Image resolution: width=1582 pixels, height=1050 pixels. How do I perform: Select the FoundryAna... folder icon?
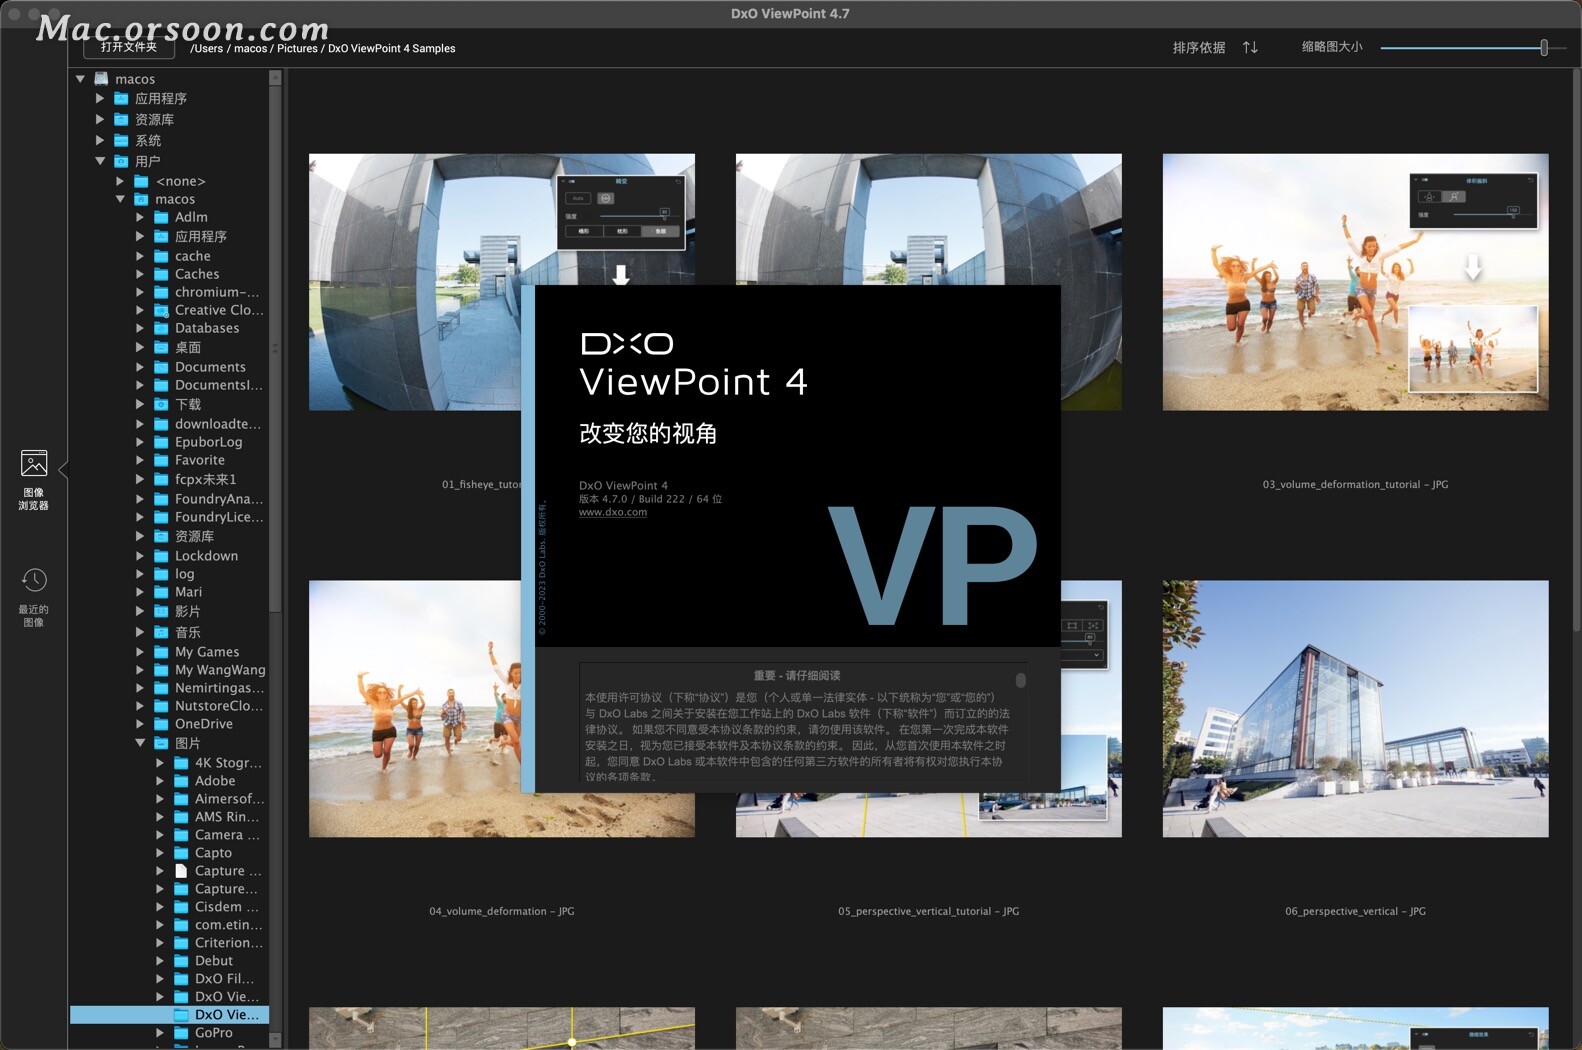point(161,499)
